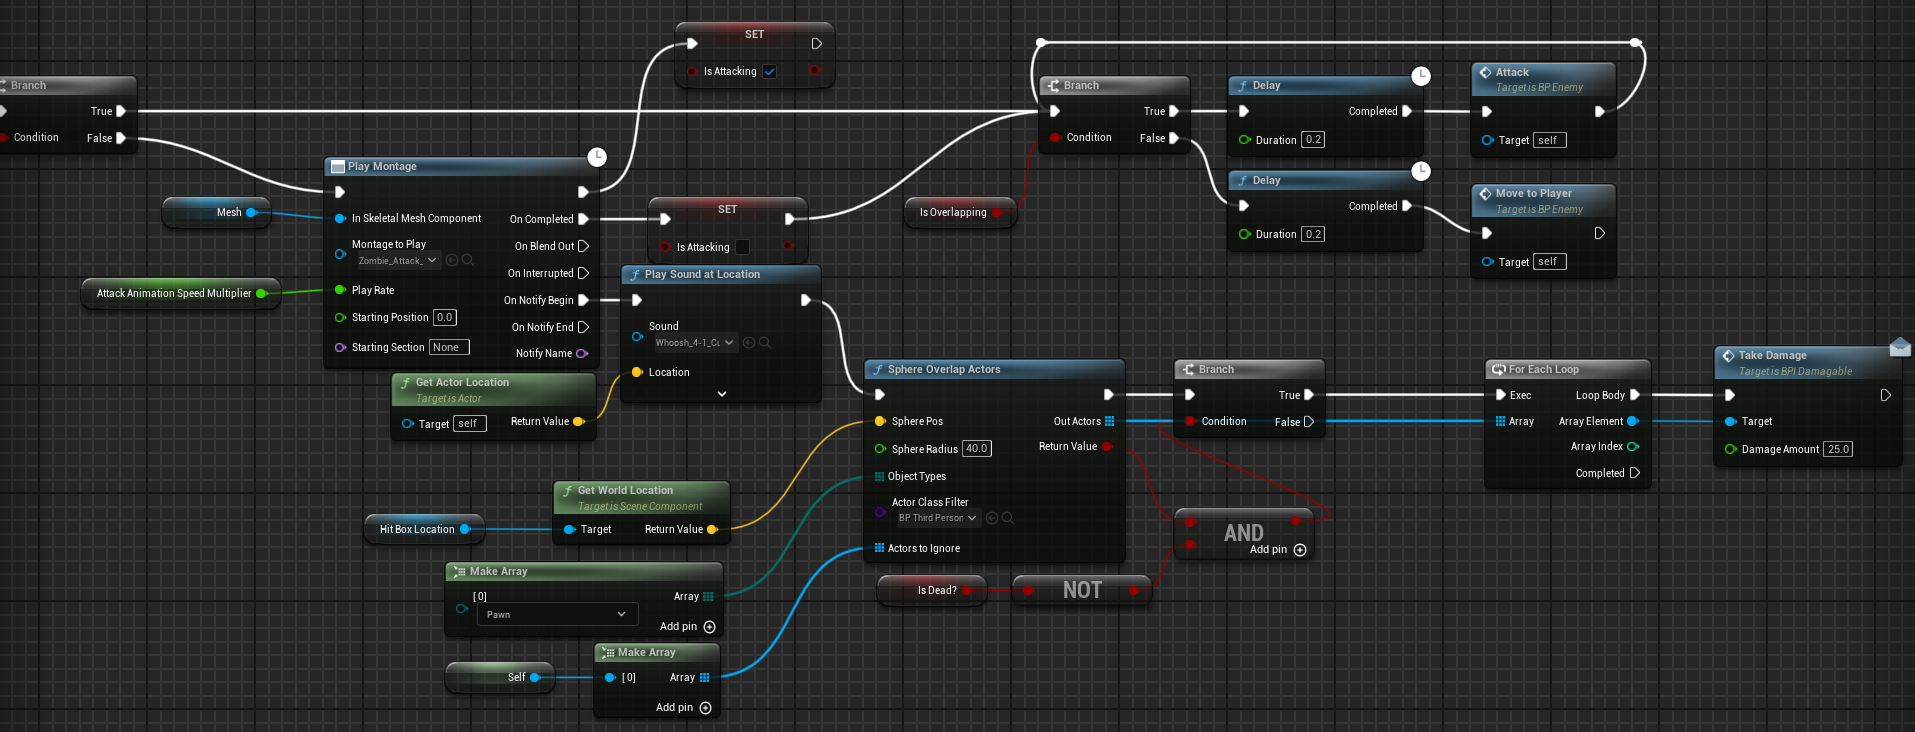Select the For Each Loop node header
Screen dimensions: 1915x732
pyautogui.click(x=1566, y=369)
